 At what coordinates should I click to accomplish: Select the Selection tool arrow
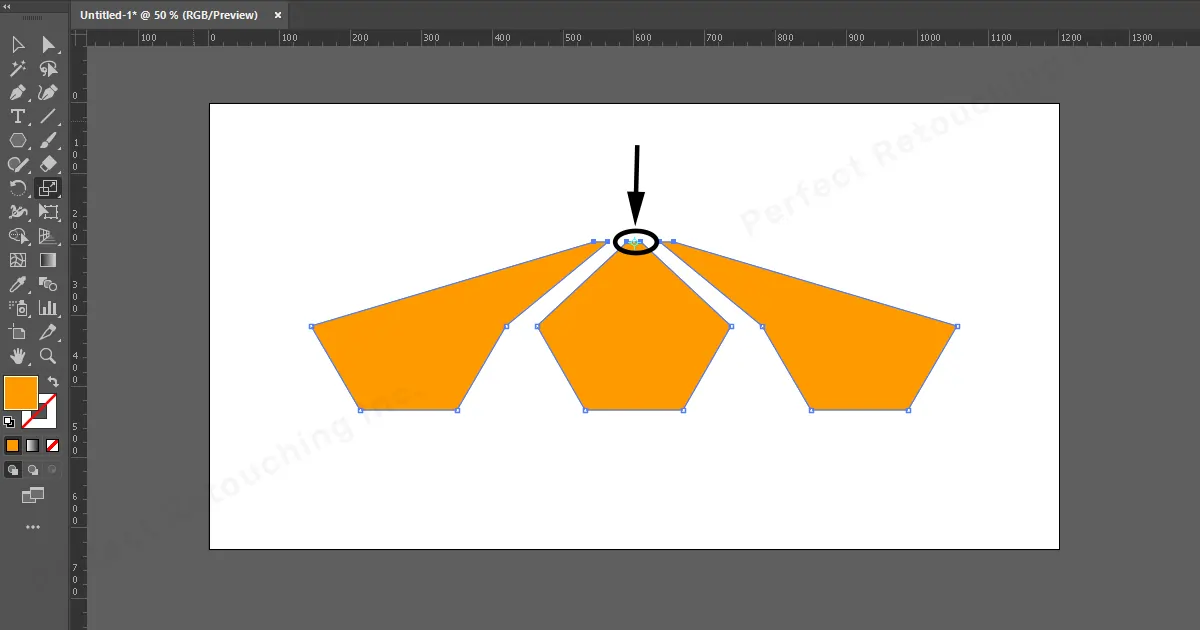tap(18, 45)
